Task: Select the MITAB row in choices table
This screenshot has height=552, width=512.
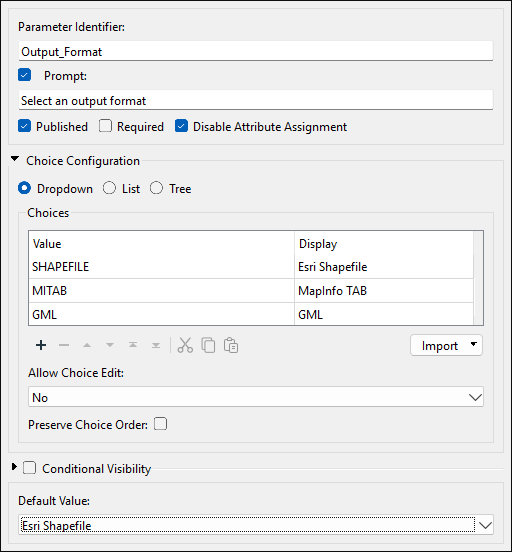Action: click(x=251, y=291)
